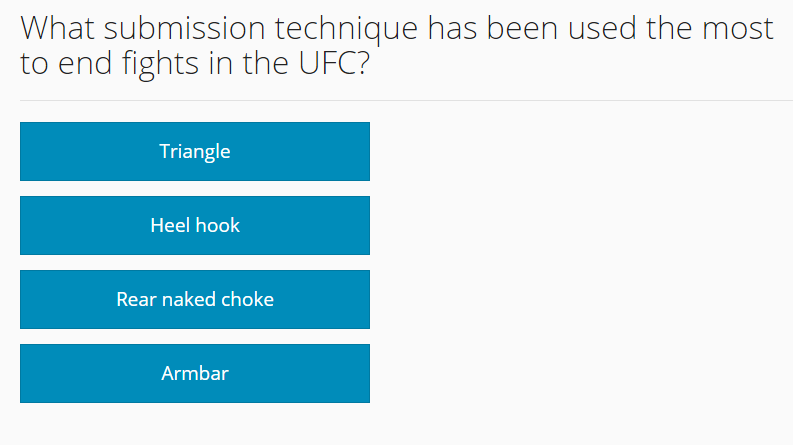Submit Heel hook as the most-used submission
Viewport: 793px width, 445px height.
[x=195, y=226]
